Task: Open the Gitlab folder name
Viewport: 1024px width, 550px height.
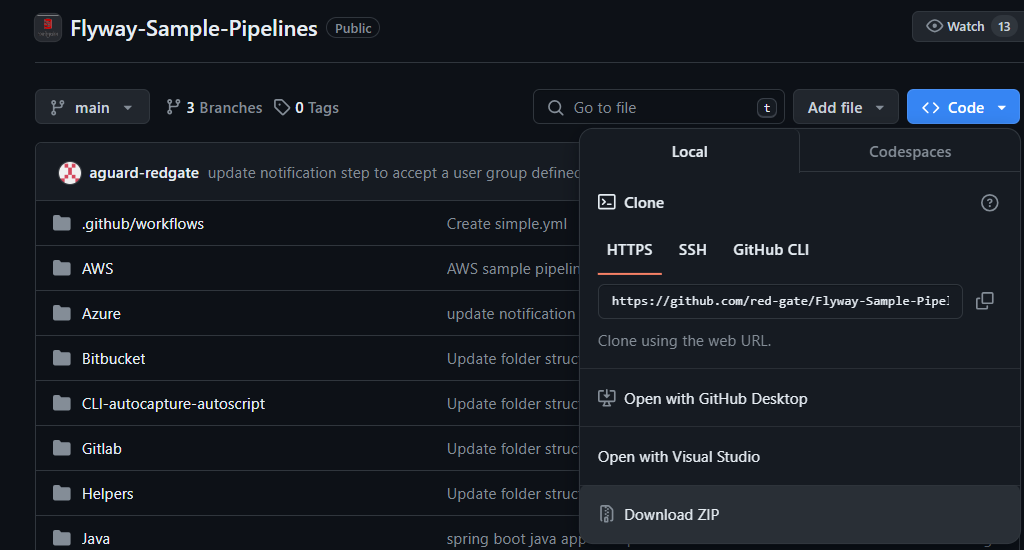Action: [x=101, y=449]
